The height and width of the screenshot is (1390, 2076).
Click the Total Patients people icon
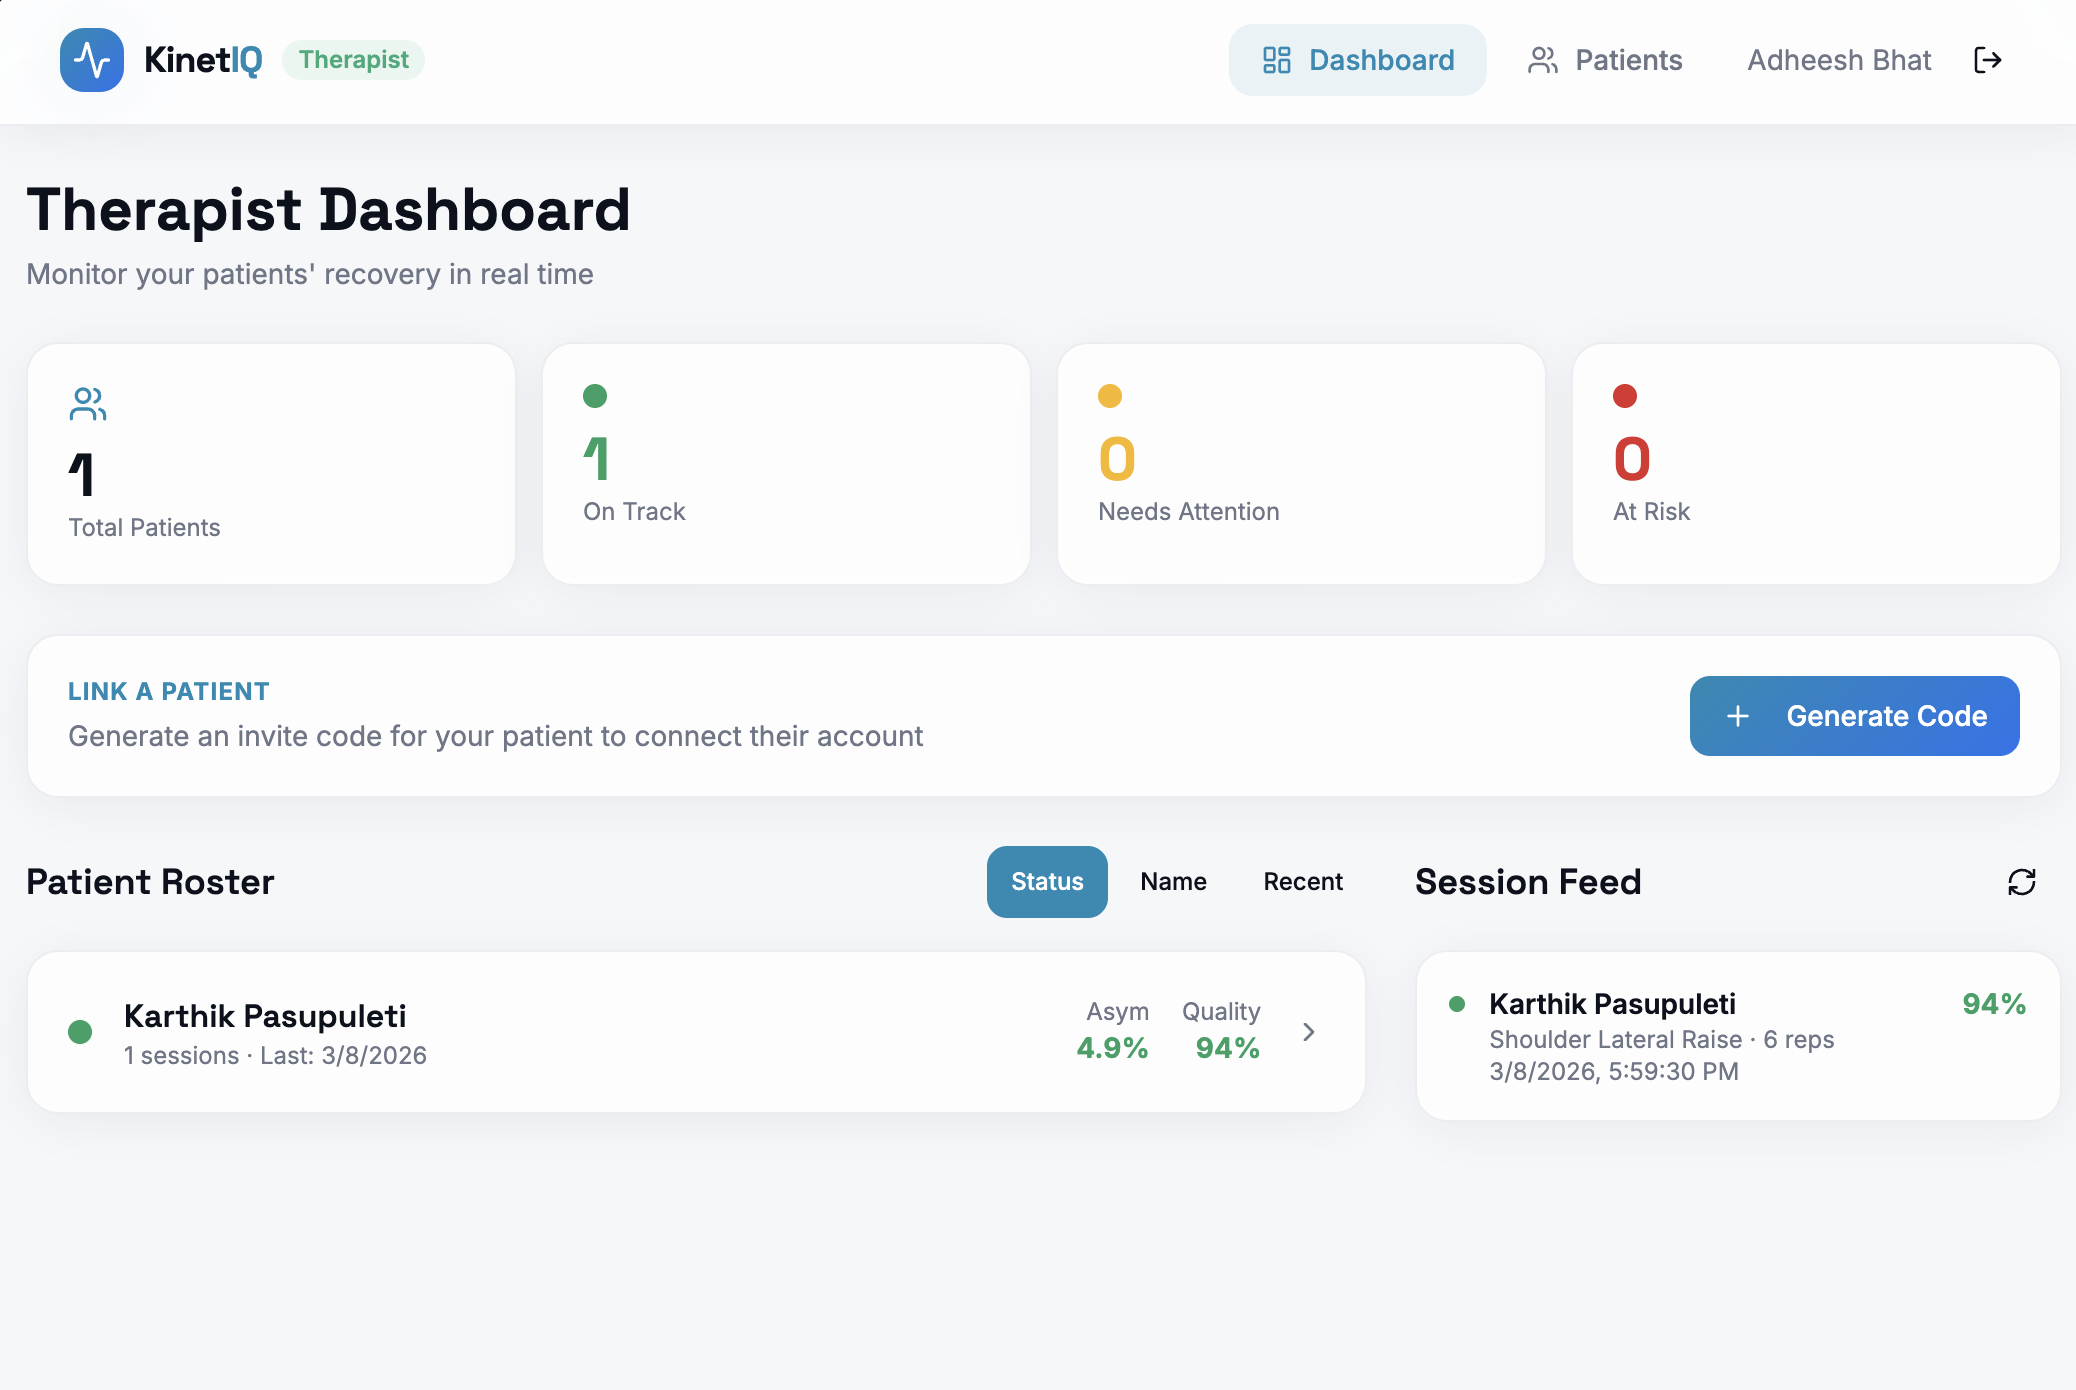[x=88, y=404]
